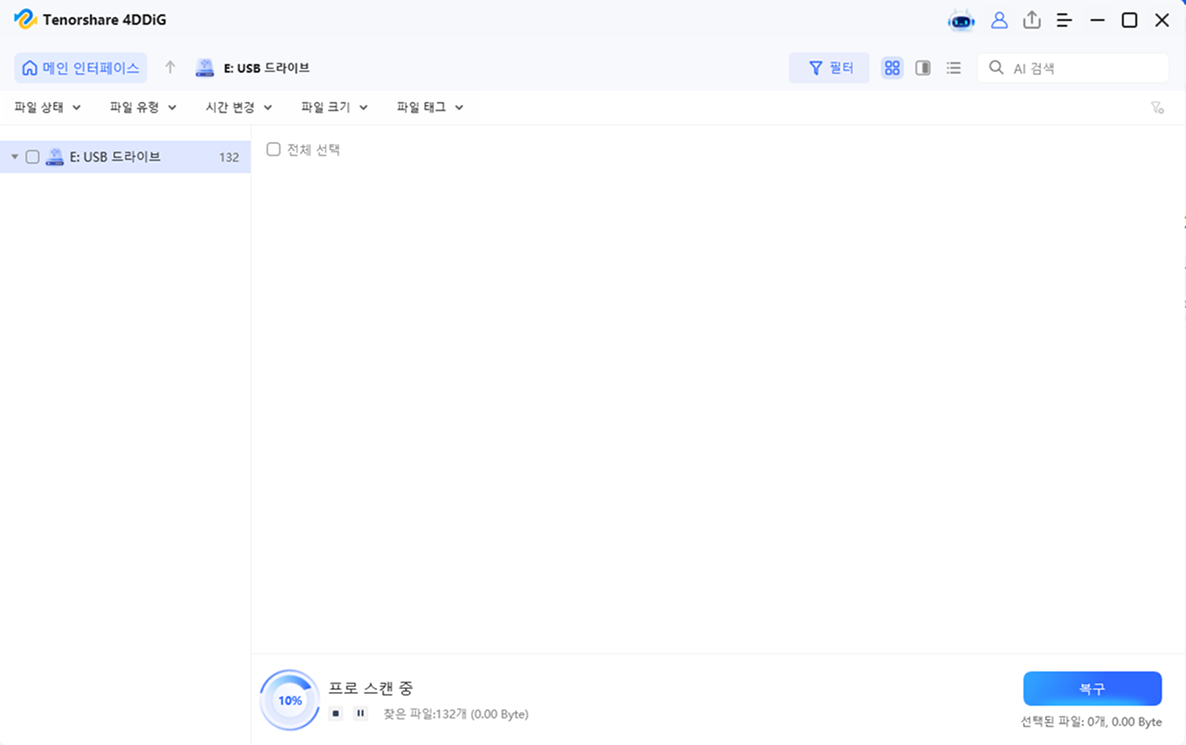Close the 4DDiG window

pyautogui.click(x=1162, y=20)
